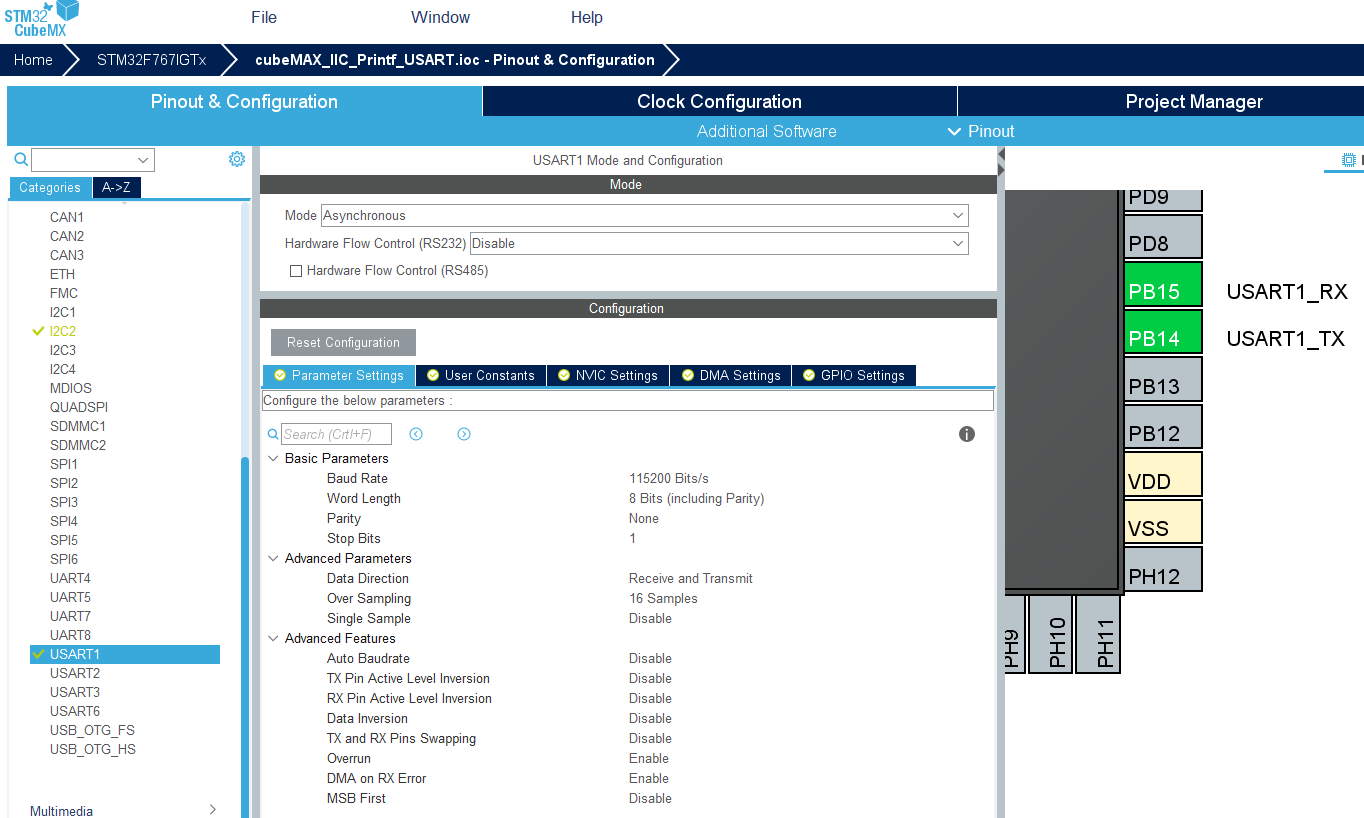Click Word Length value 8 Bits (including Parity)
Viewport: 1364px width, 818px height.
696,498
